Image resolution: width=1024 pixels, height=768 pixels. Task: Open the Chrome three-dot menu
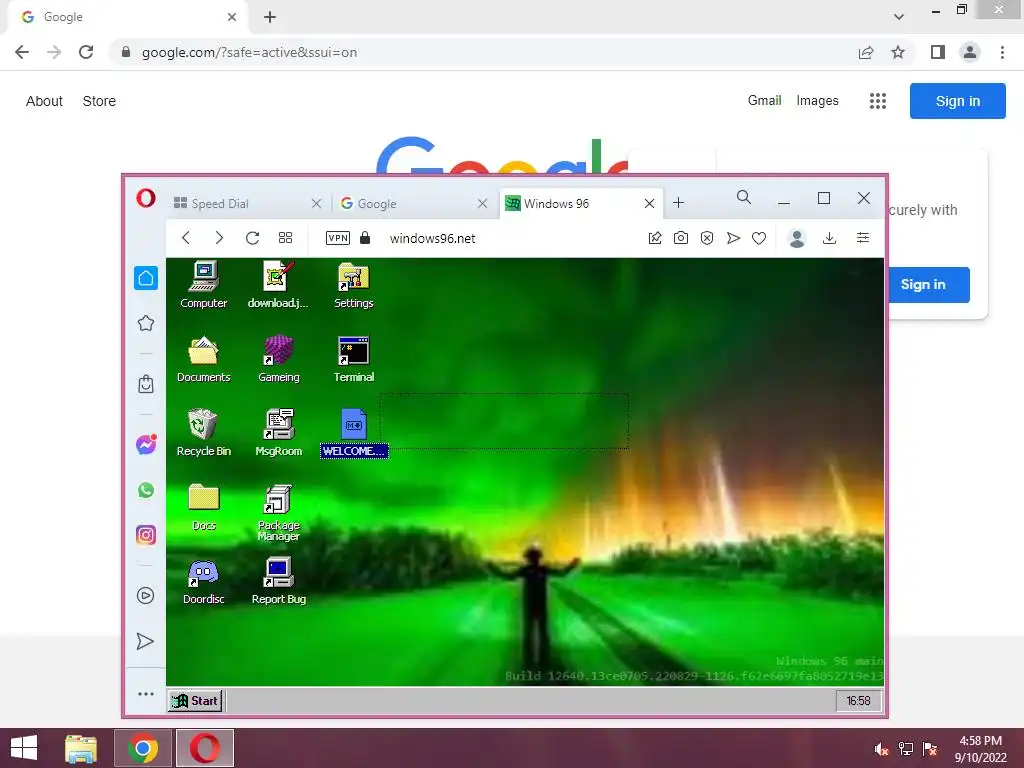1002,52
